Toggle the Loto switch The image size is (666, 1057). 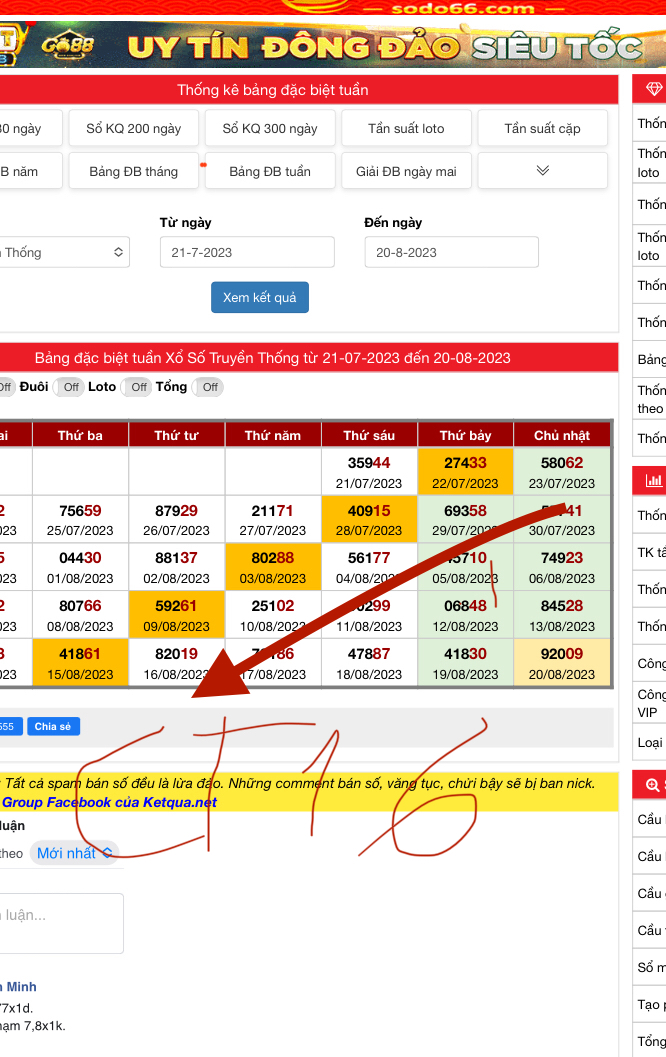pyautogui.click(x=138, y=387)
